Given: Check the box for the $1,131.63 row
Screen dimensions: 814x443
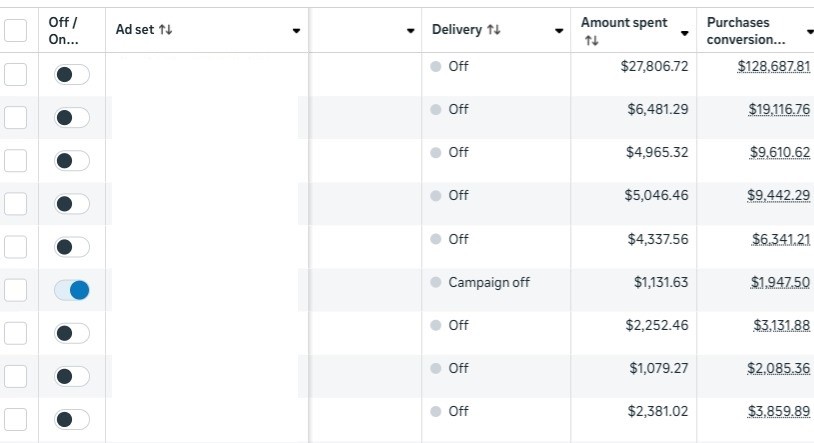Looking at the screenshot, I should pos(16,290).
